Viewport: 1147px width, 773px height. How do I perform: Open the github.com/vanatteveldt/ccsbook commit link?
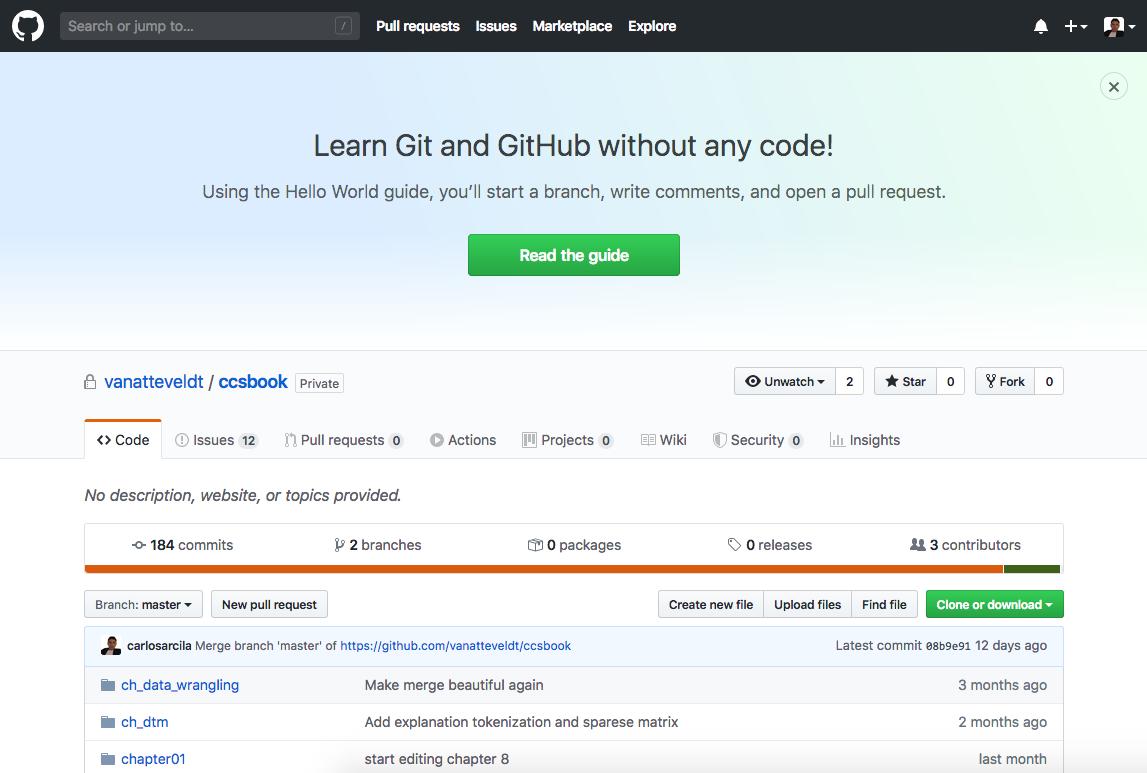(456, 646)
